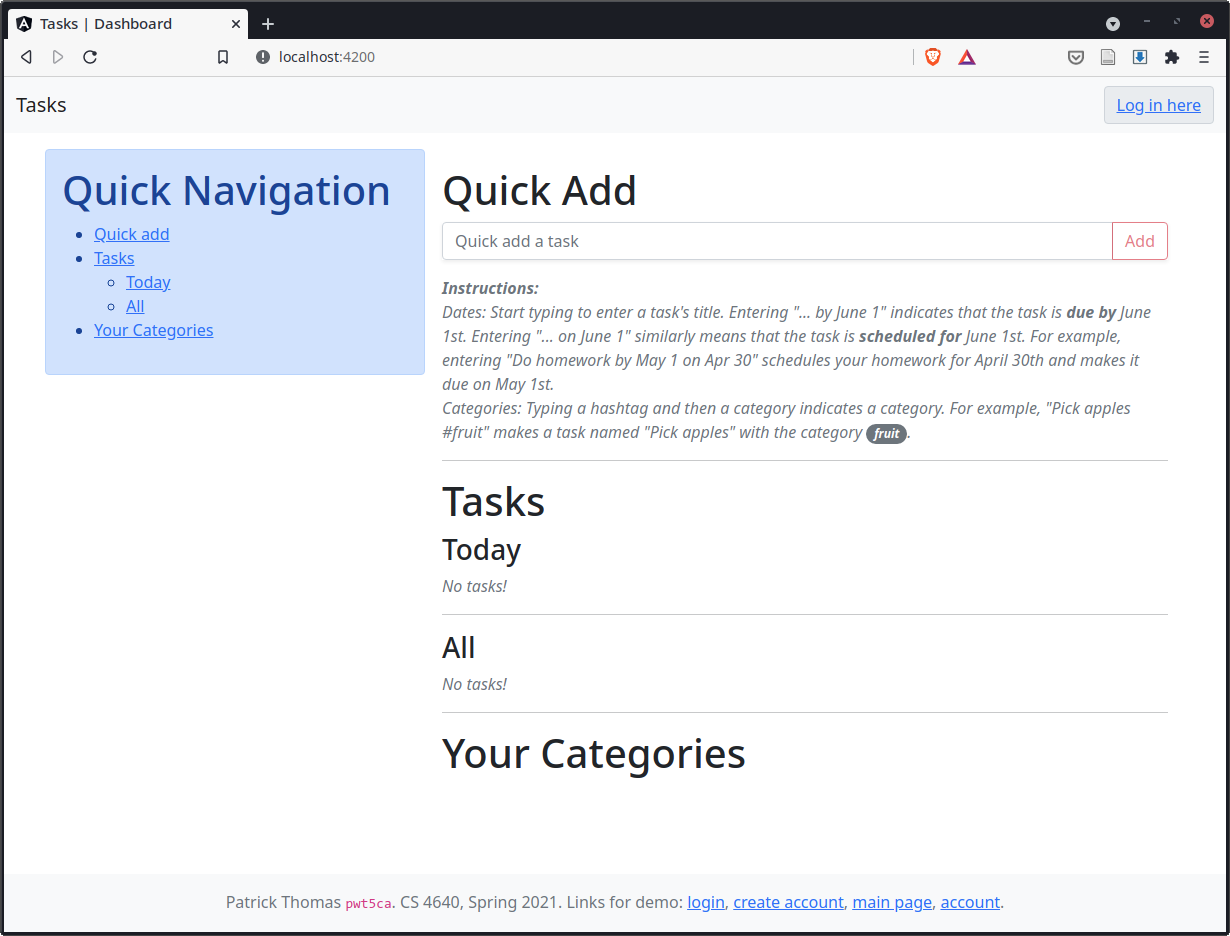Click the fruit category badge
Viewport: 1230px width, 936px height.
pos(886,434)
